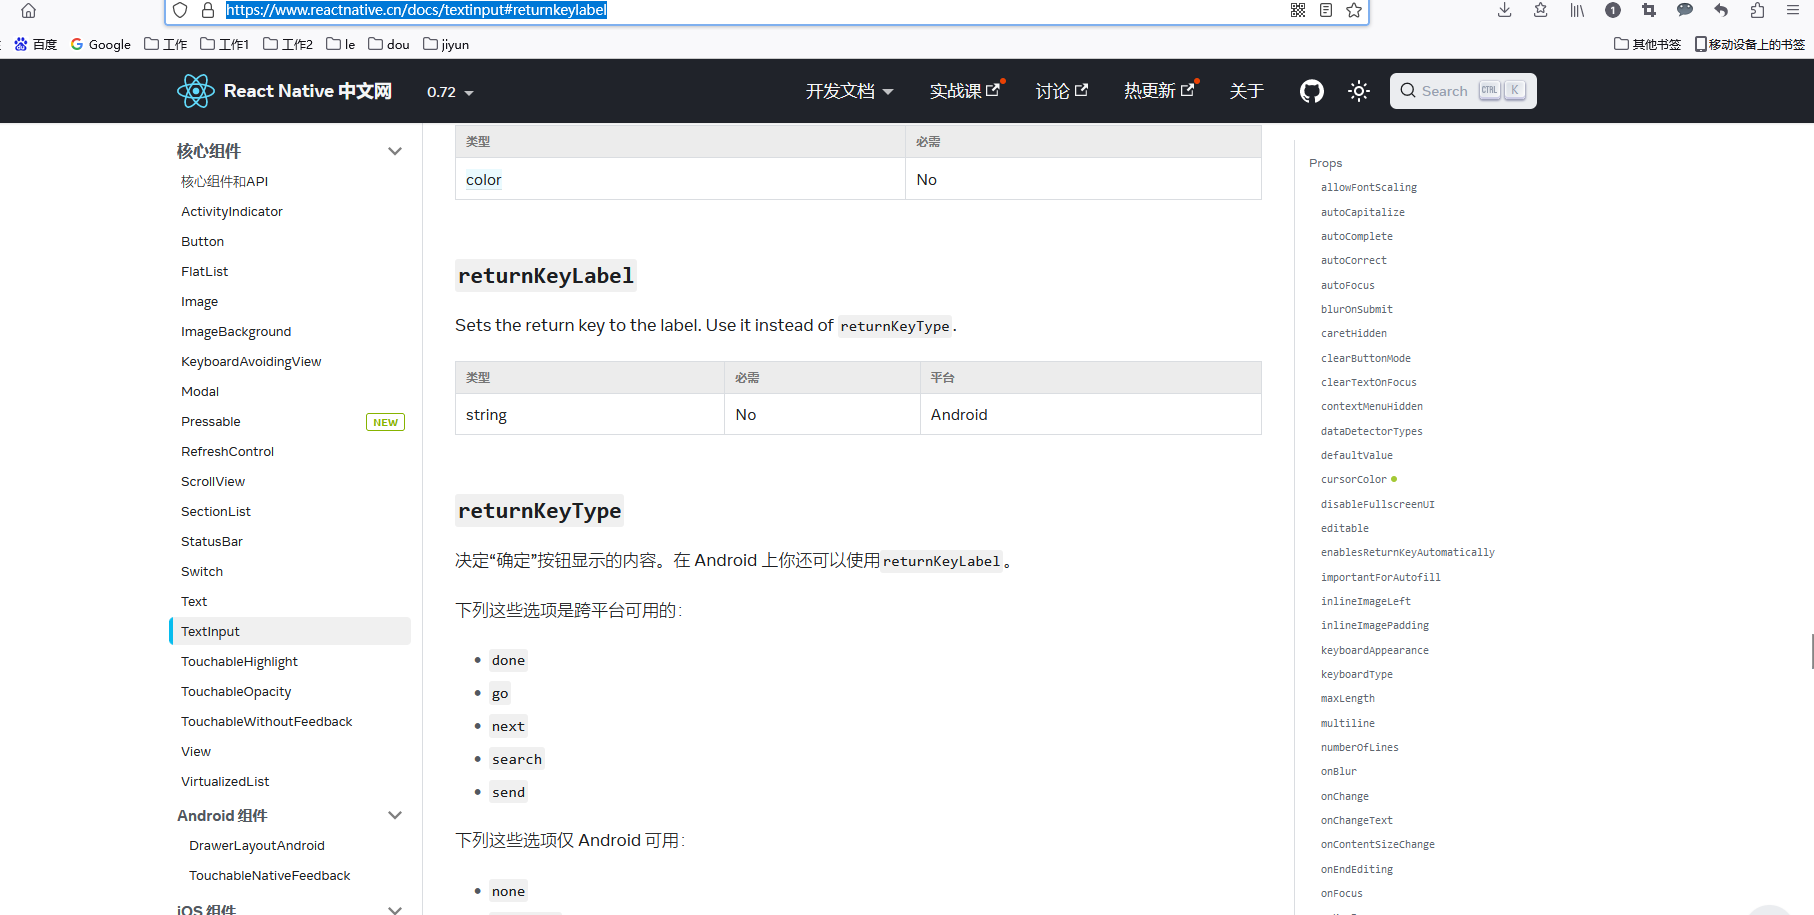This screenshot has width=1814, height=915.
Task: Collapse the 核心组件 section
Action: (395, 150)
